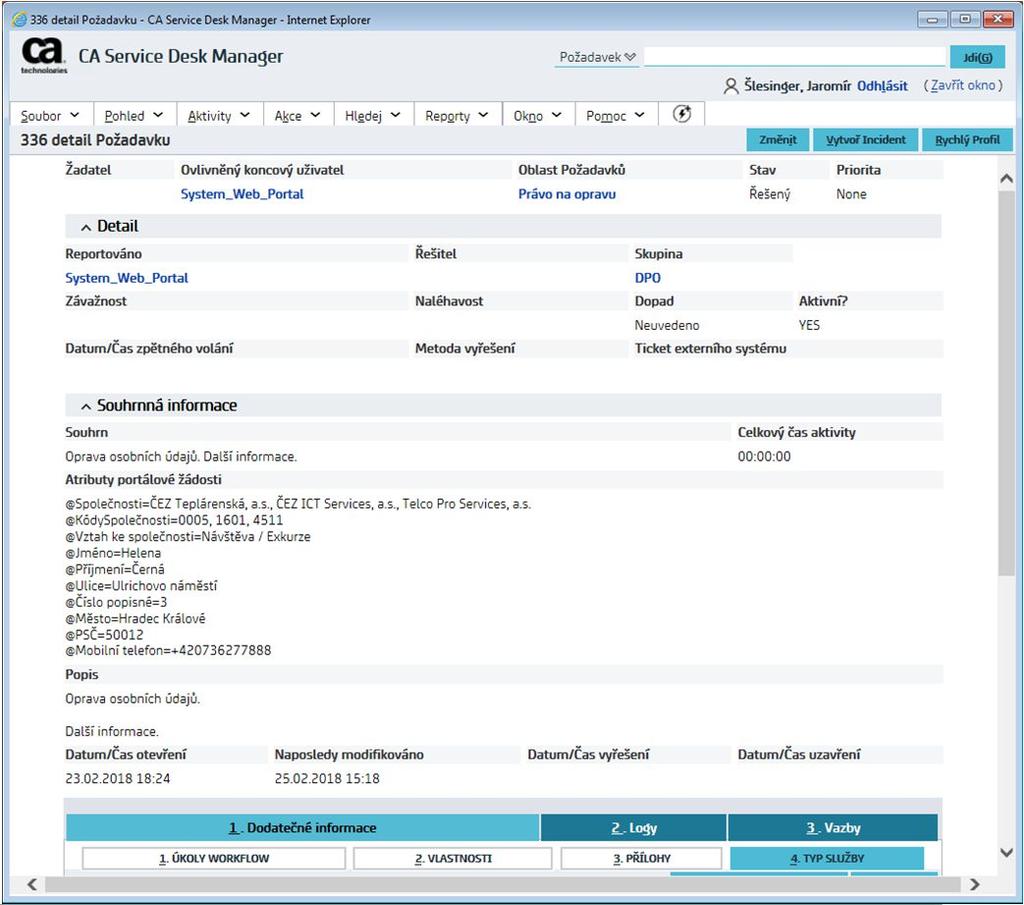Viewport: 1024px width, 905px height.
Task: Click the @Ulice=Ulrichovo náměstí line
Action: tap(141, 586)
